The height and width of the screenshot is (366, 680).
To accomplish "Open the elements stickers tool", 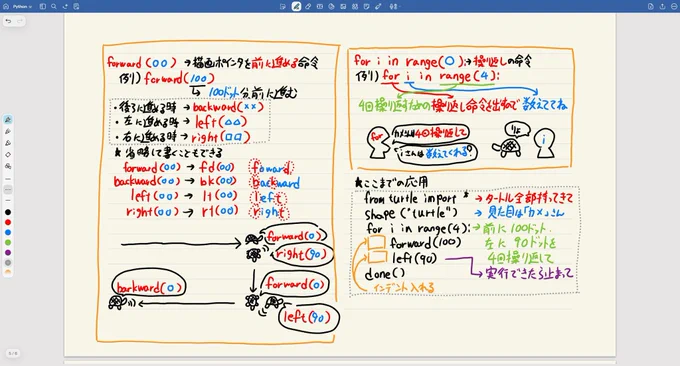I will (x=355, y=7).
